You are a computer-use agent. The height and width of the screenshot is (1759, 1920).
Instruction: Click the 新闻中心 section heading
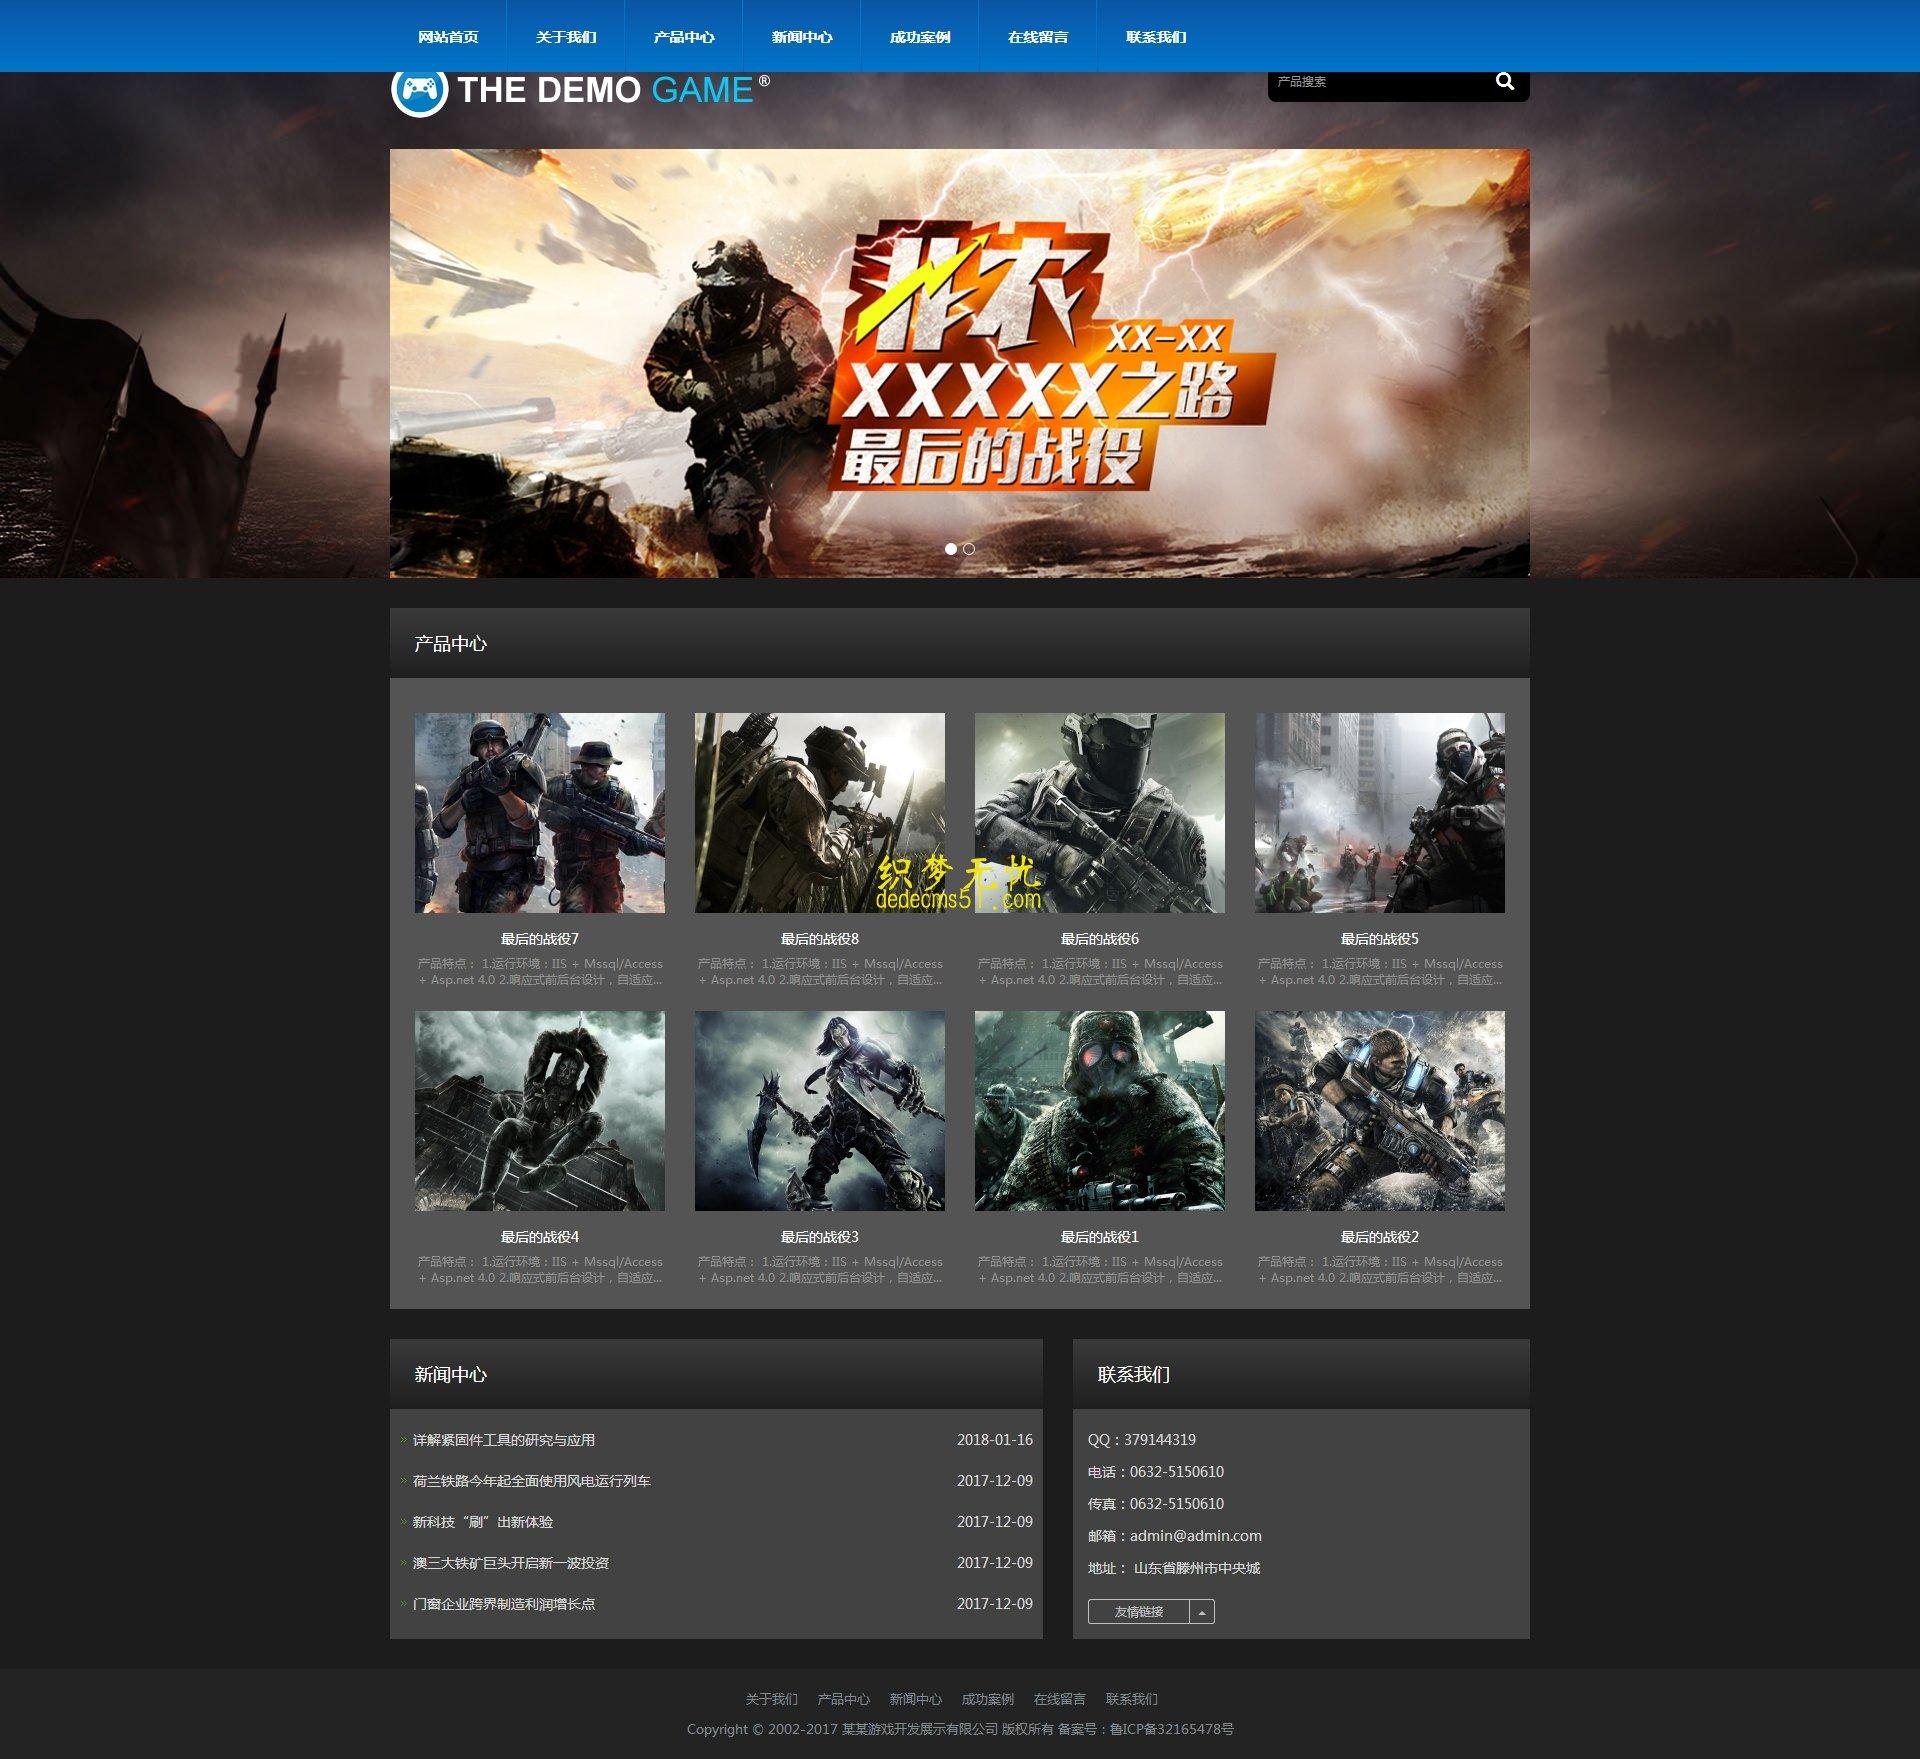(450, 1375)
